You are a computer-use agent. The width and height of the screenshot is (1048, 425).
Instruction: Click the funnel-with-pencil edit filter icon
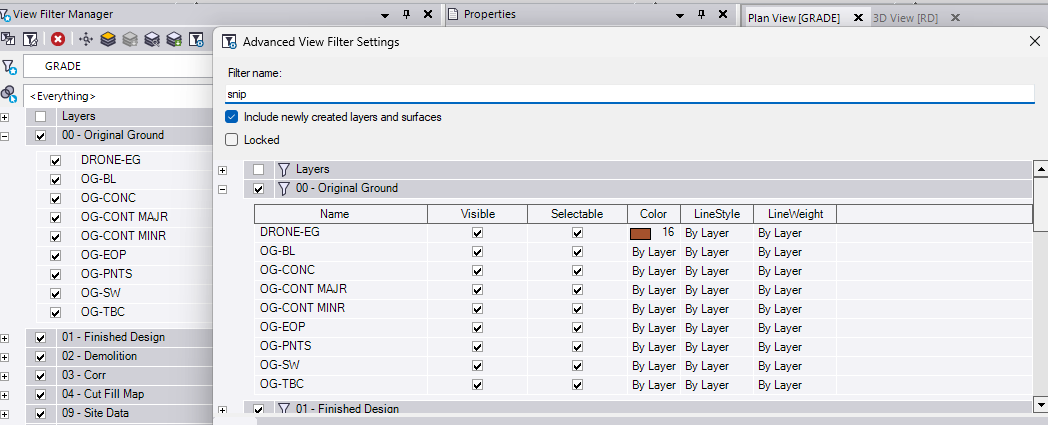(x=31, y=39)
